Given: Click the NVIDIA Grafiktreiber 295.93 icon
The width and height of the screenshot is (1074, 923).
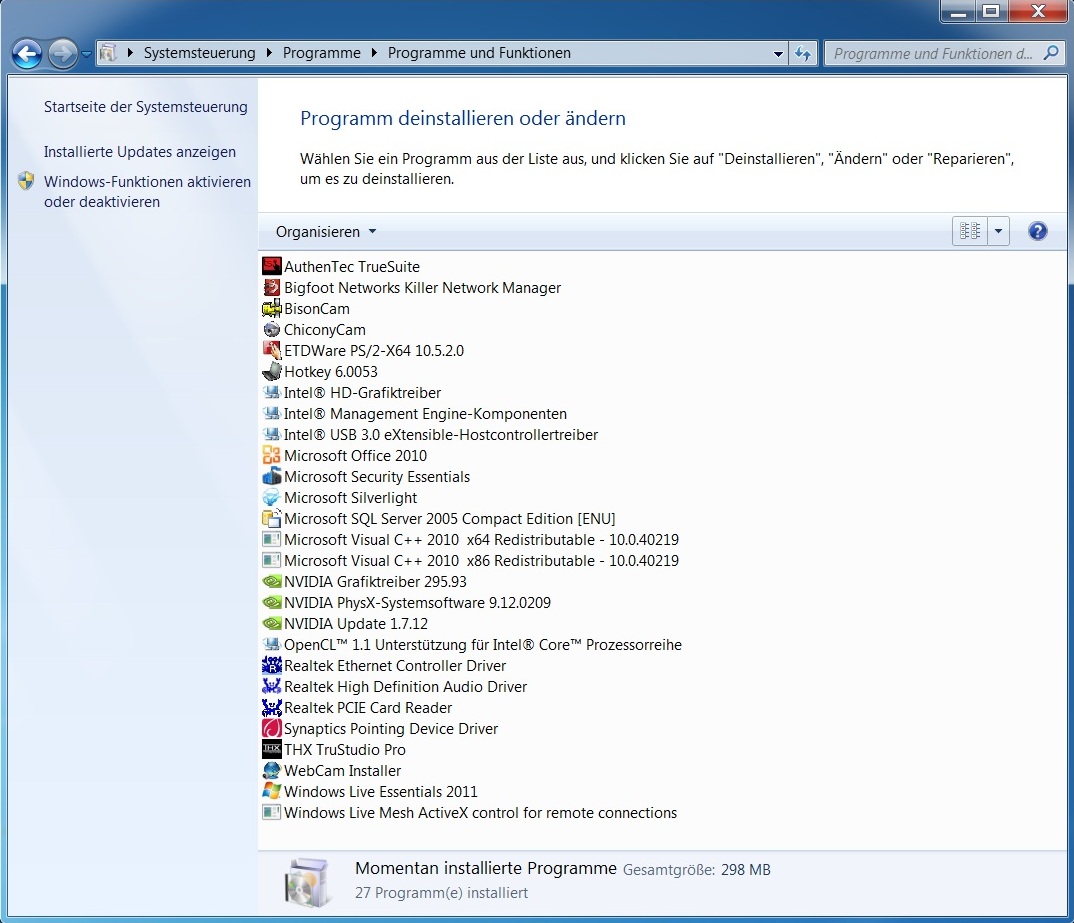Looking at the screenshot, I should click(x=272, y=581).
